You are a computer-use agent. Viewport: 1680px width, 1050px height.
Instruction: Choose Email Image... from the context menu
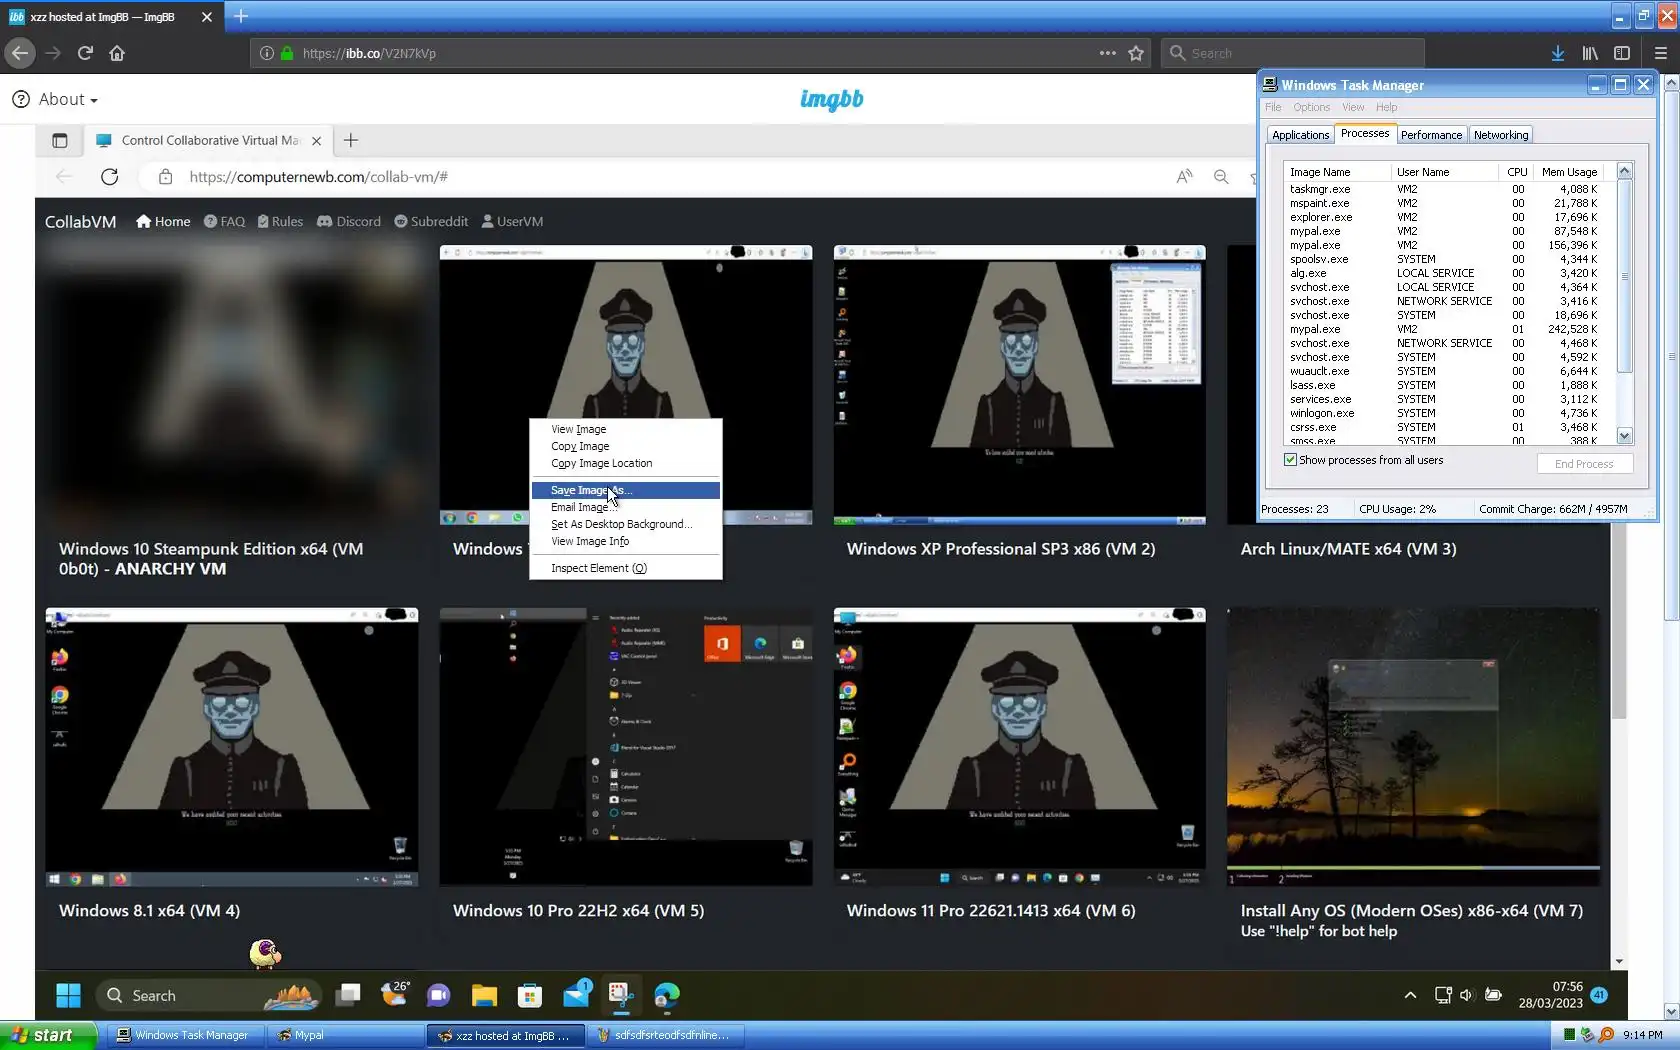tap(625, 507)
